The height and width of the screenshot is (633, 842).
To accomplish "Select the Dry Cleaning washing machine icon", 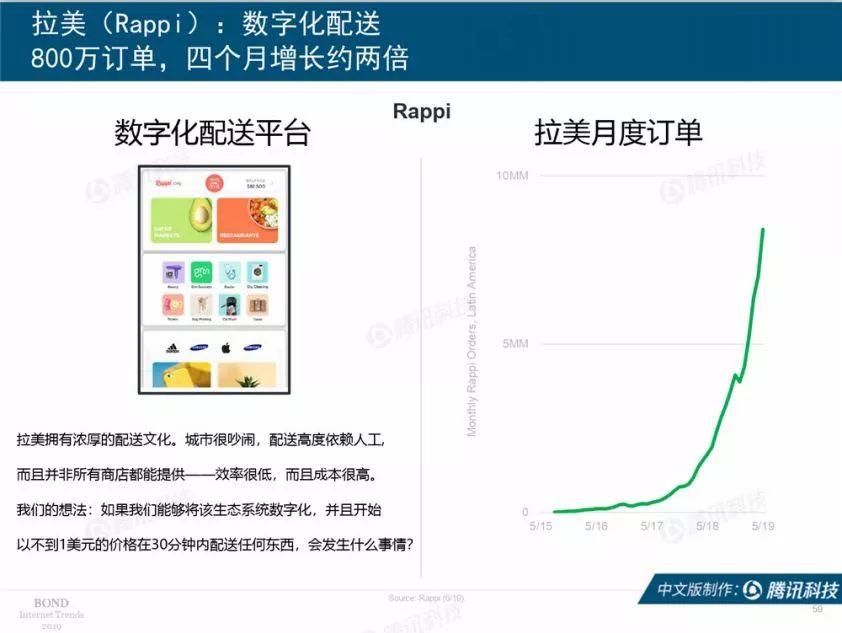I will [x=258, y=273].
